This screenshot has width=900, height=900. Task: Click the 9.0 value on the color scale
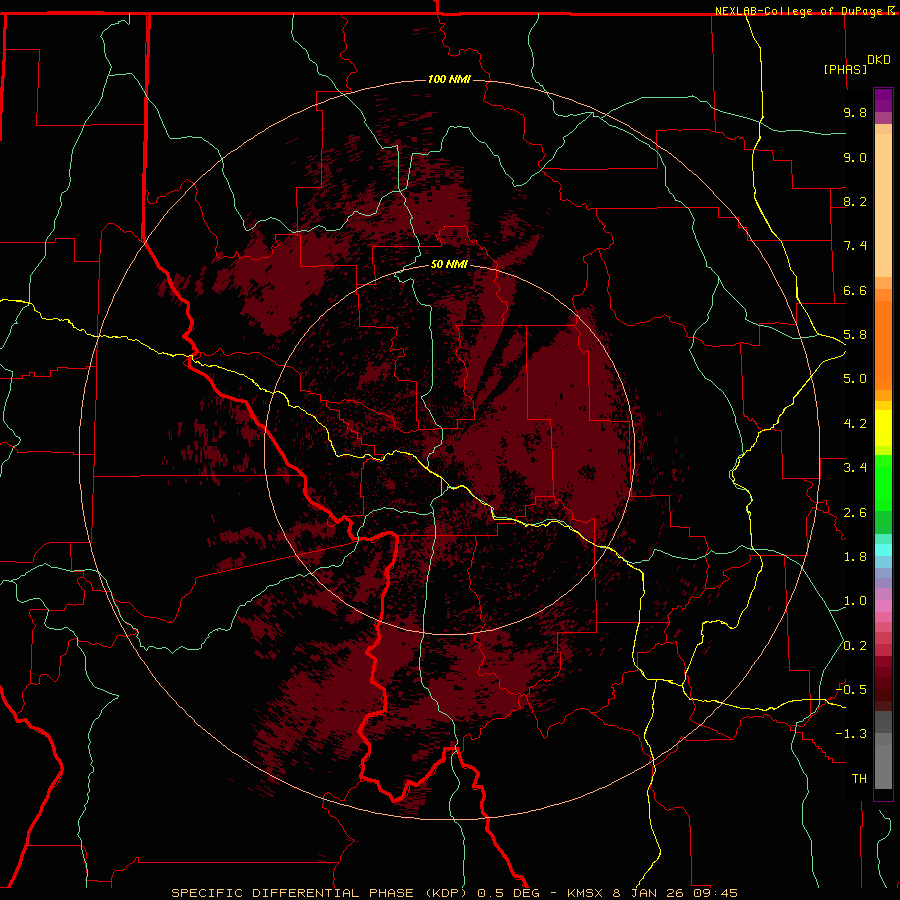[x=855, y=157]
